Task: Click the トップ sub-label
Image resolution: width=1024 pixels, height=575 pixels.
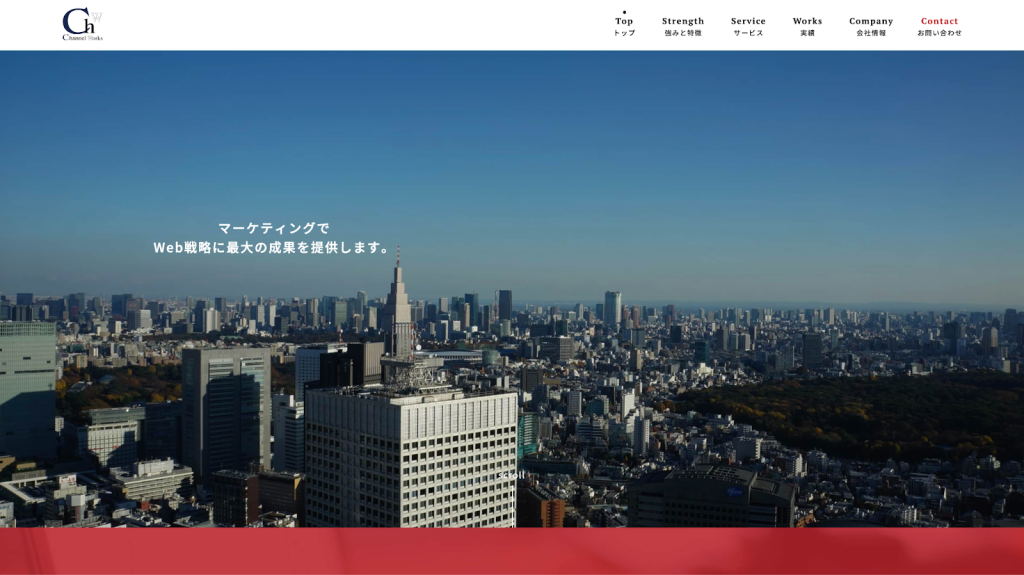Action: (x=624, y=33)
